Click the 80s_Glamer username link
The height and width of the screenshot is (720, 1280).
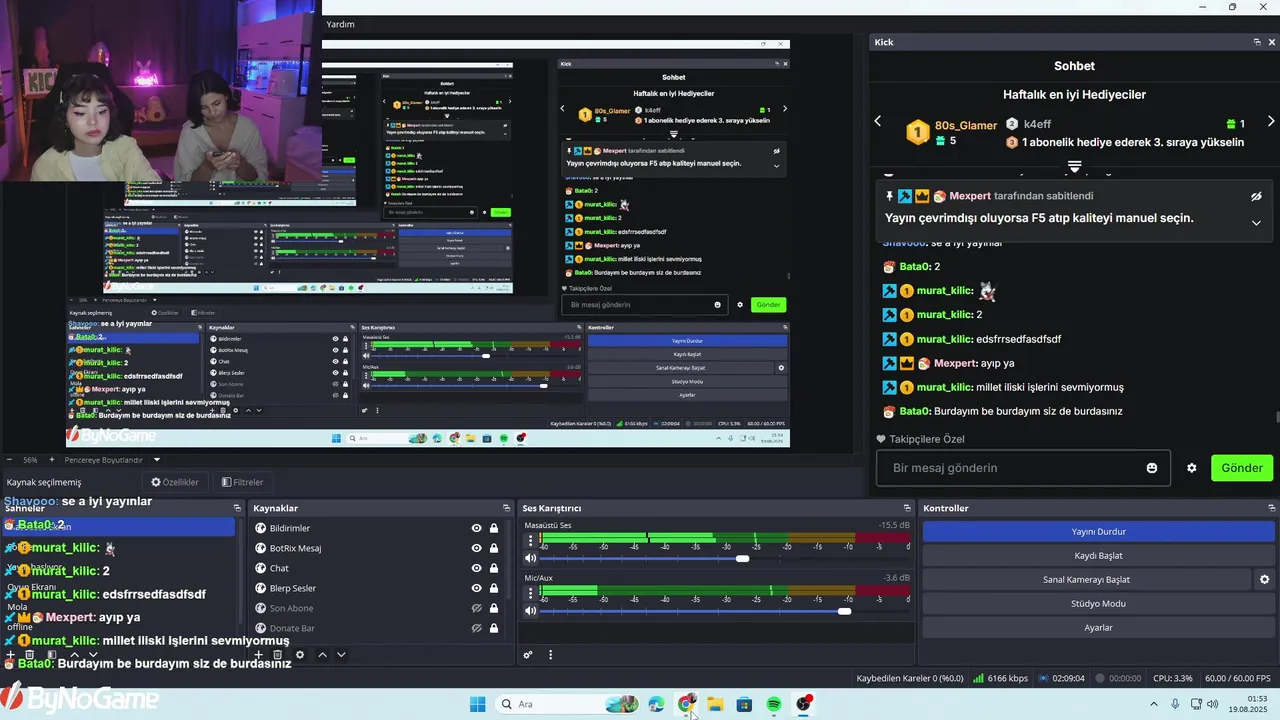[966, 125]
